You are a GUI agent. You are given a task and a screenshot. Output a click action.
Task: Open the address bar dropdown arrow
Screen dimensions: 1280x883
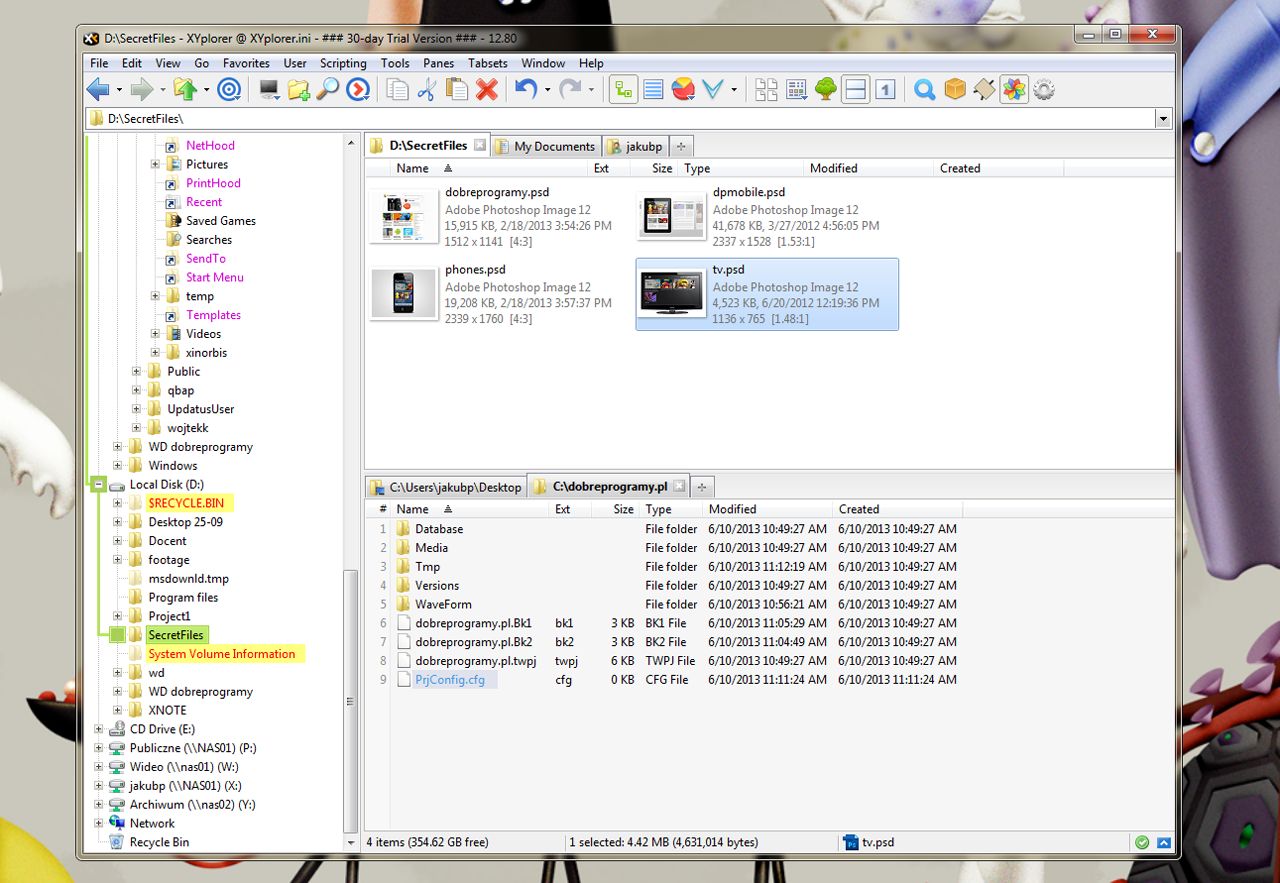point(1162,119)
